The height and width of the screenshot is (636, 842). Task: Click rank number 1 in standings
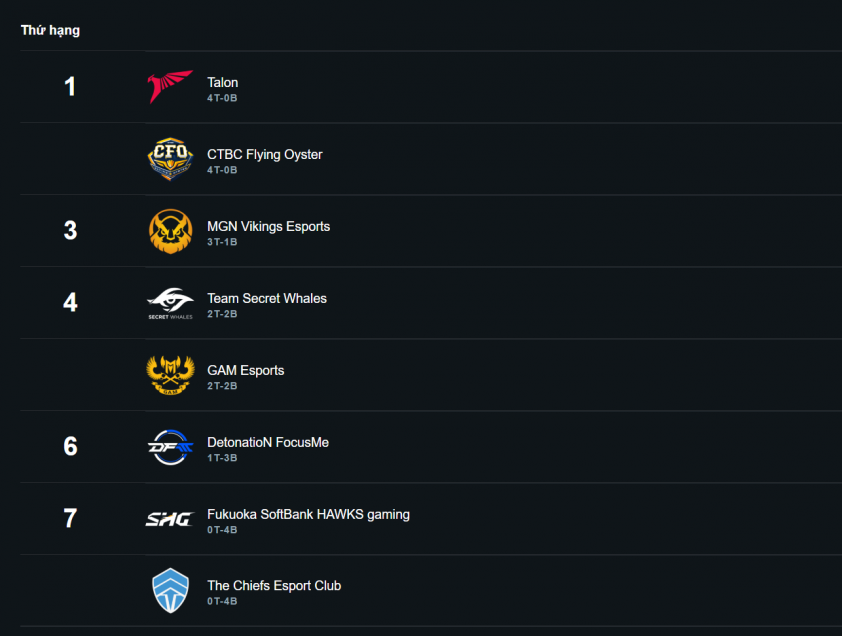tap(70, 86)
